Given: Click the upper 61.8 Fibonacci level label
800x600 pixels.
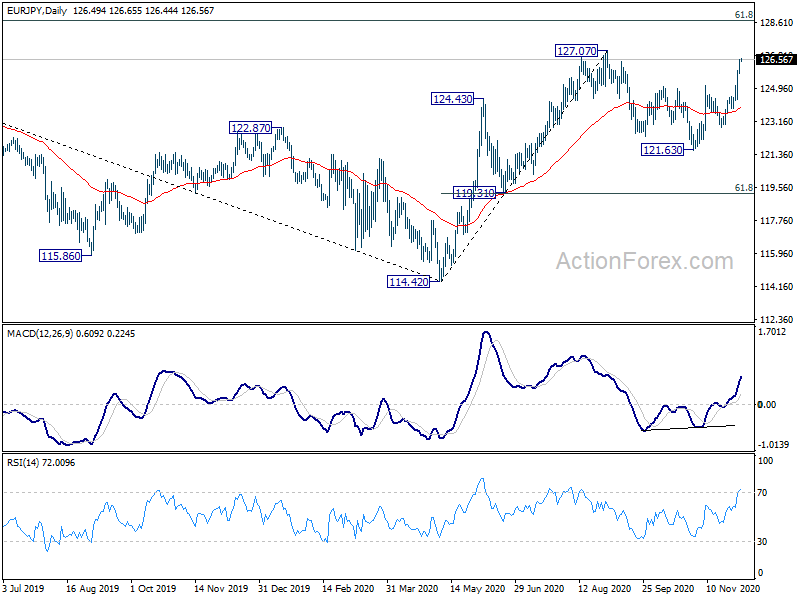Looking at the screenshot, I should point(744,15).
